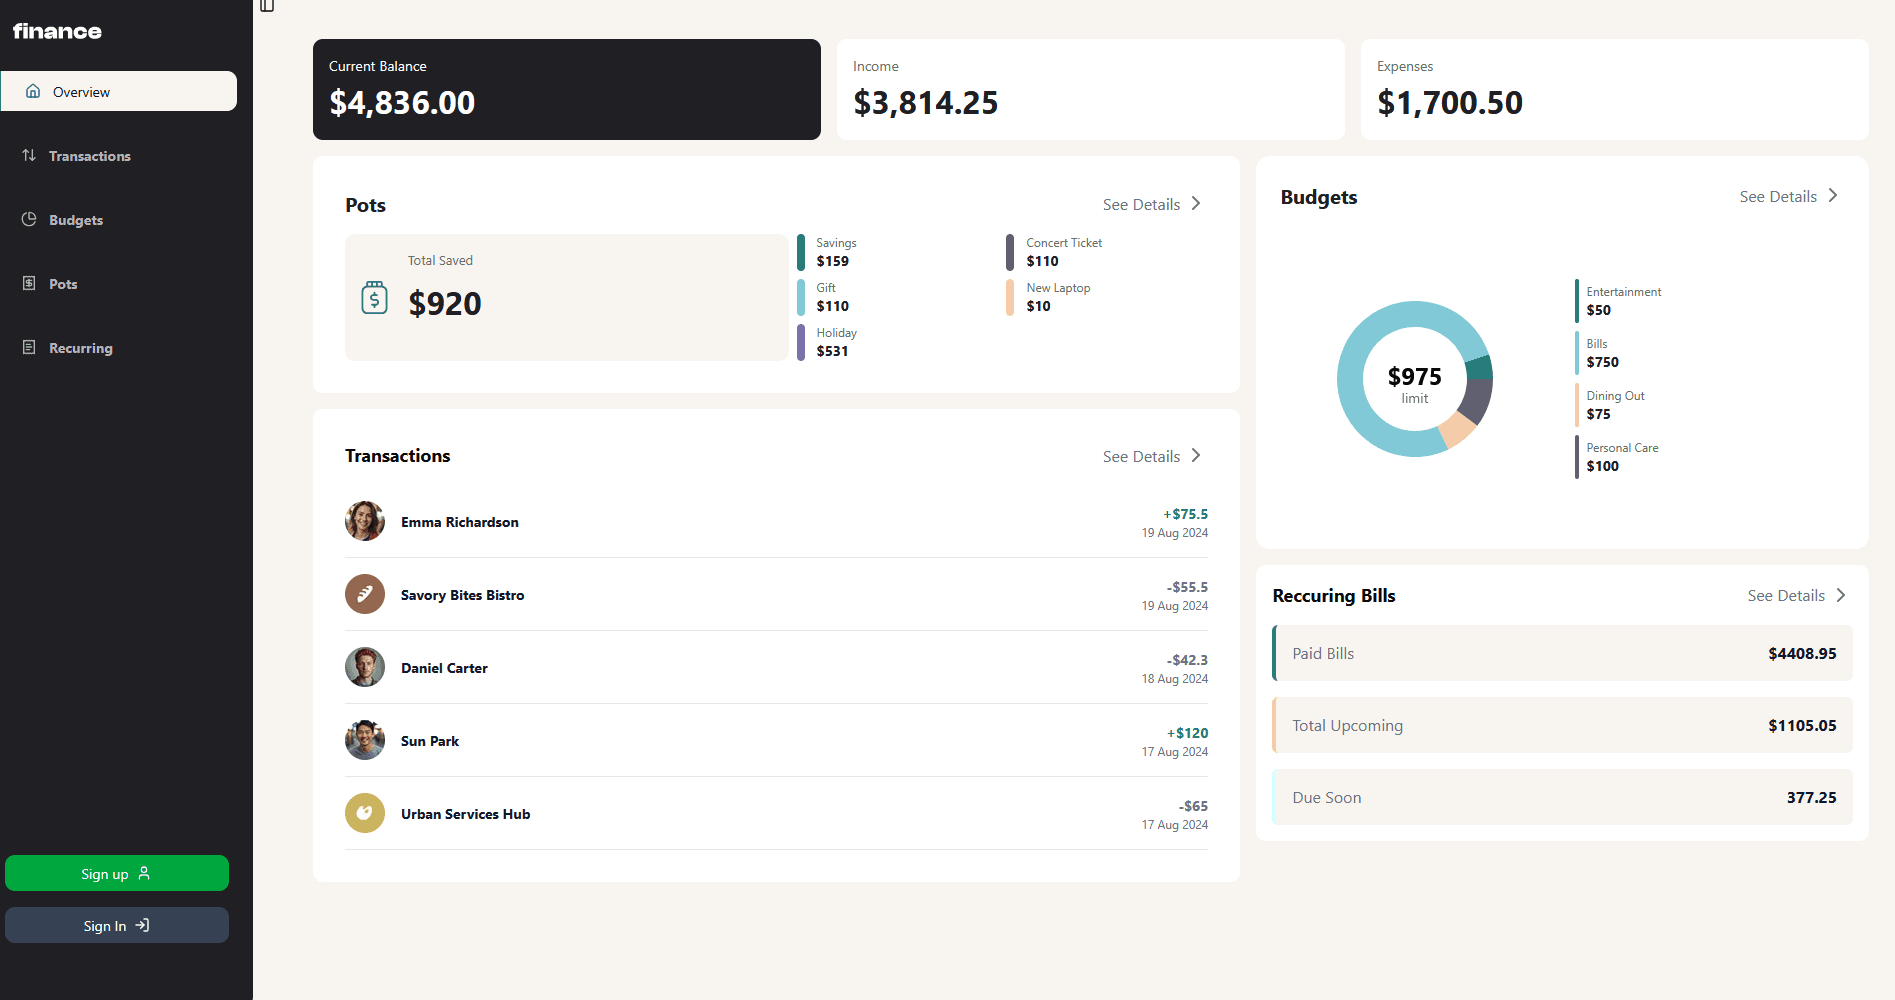This screenshot has height=1000, width=1895.
Task: Open the Recurring menu item
Action: [80, 348]
